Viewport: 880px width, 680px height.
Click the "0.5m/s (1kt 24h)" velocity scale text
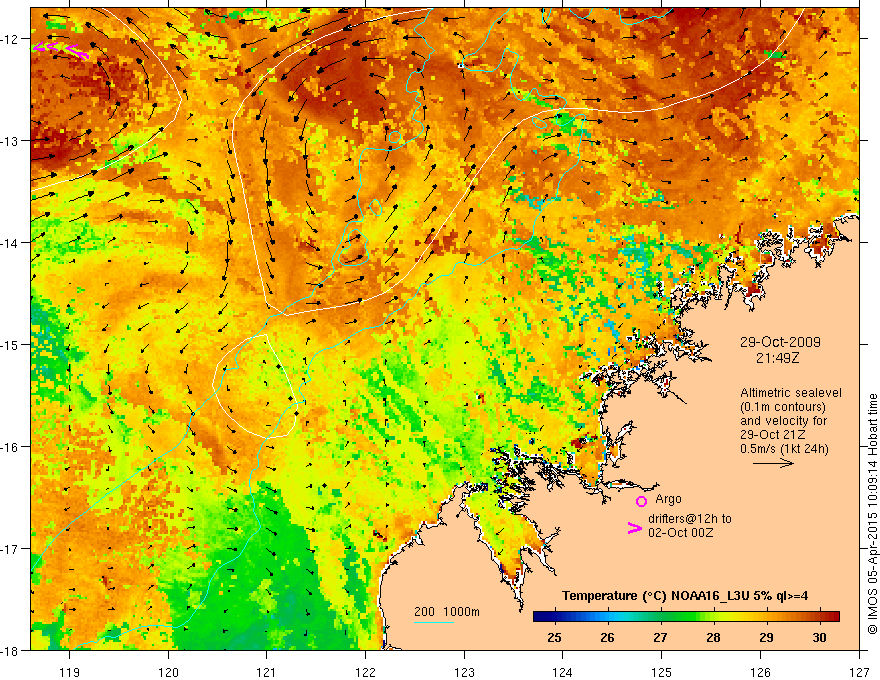pyautogui.click(x=785, y=449)
